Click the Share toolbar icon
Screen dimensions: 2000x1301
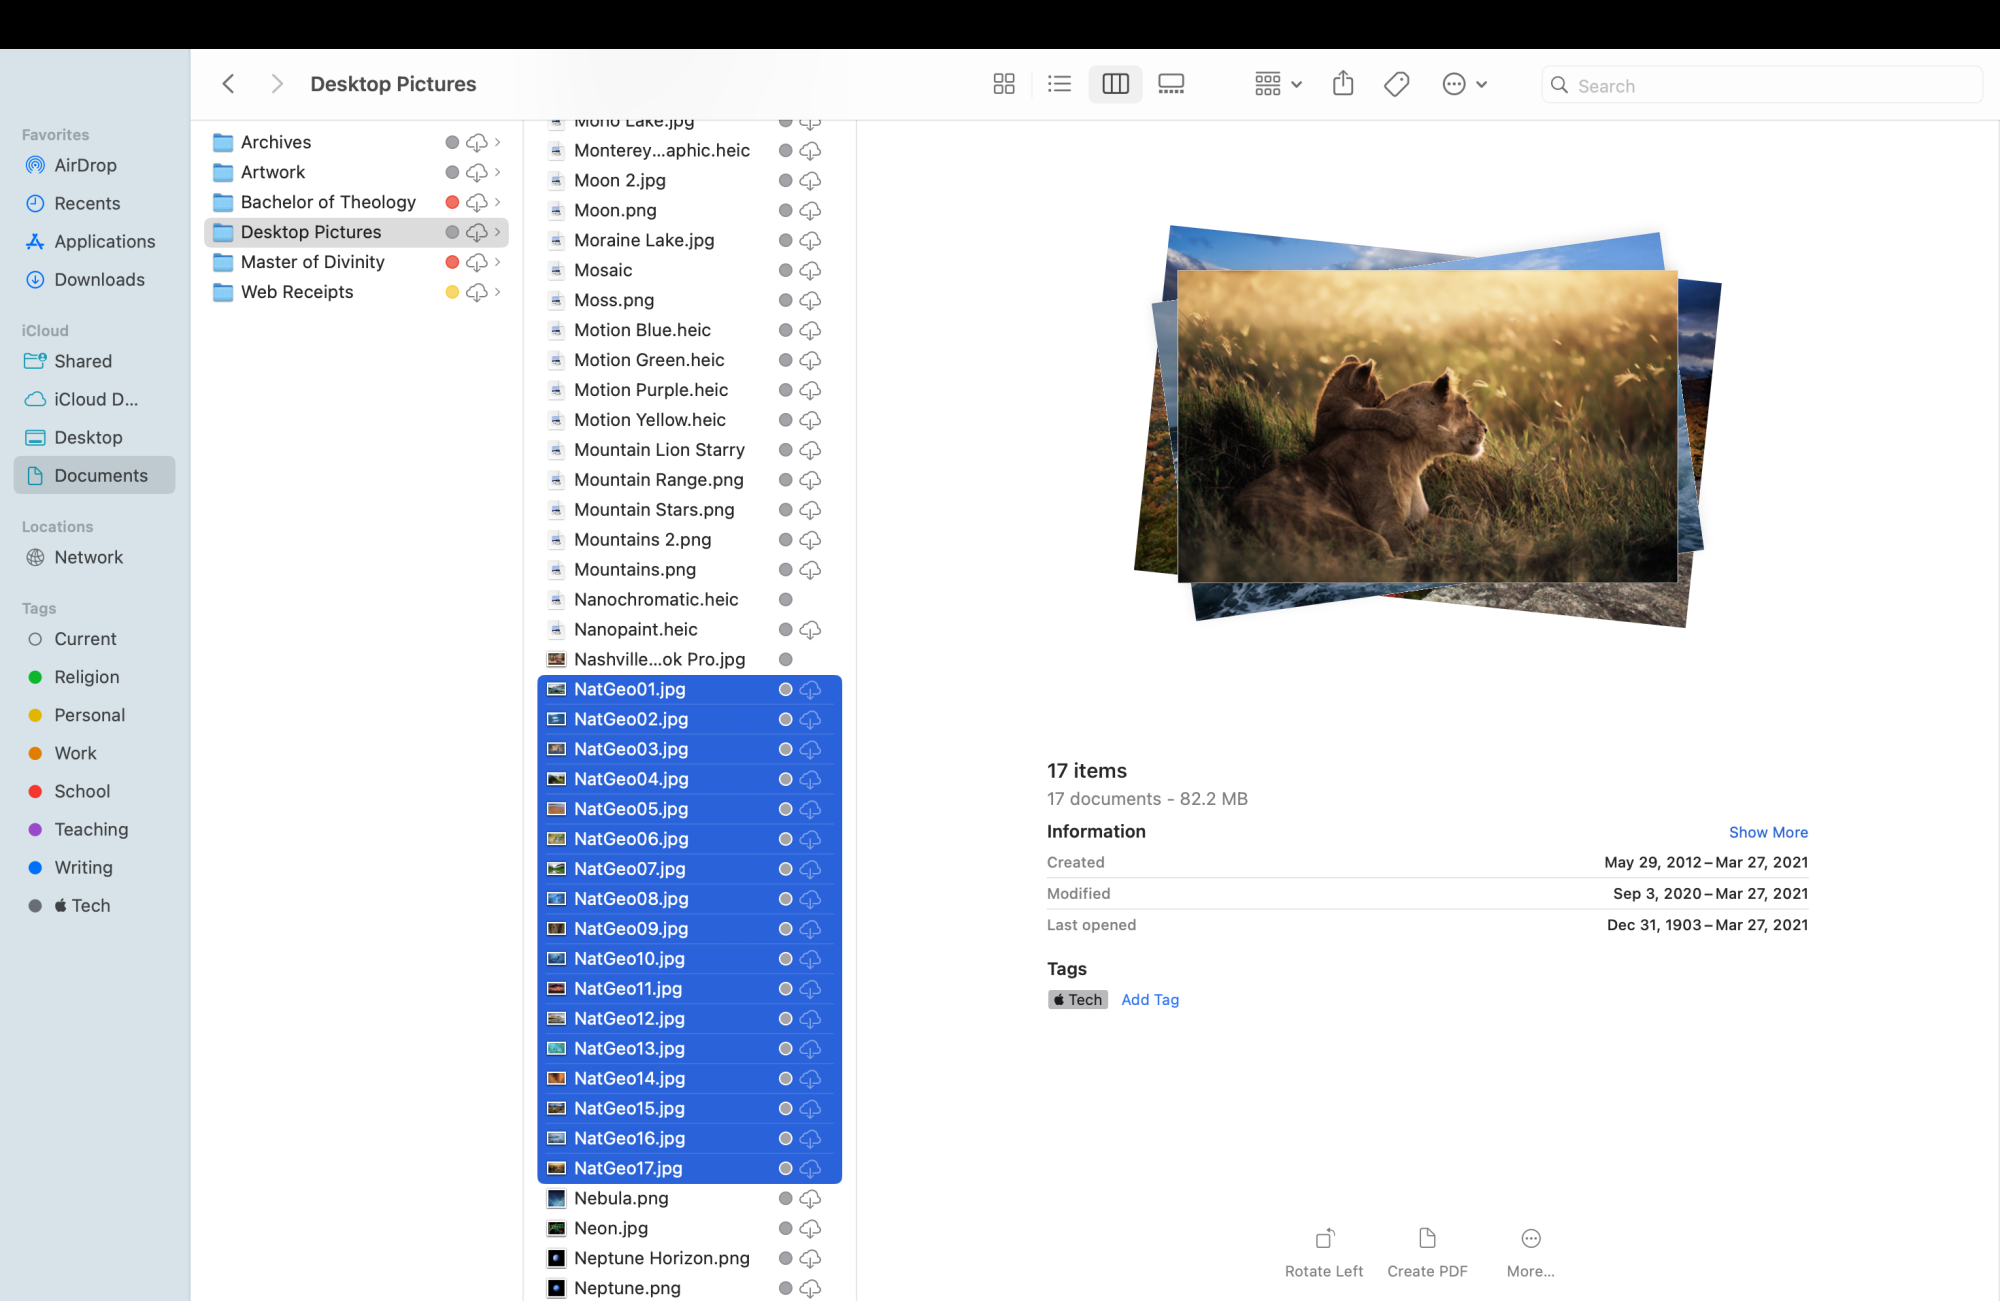pyautogui.click(x=1343, y=84)
